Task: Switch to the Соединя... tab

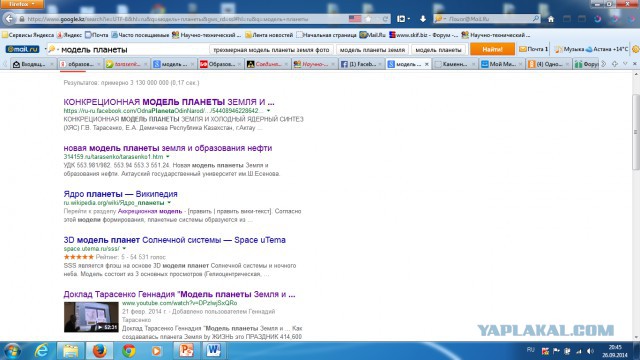Action: click(267, 64)
